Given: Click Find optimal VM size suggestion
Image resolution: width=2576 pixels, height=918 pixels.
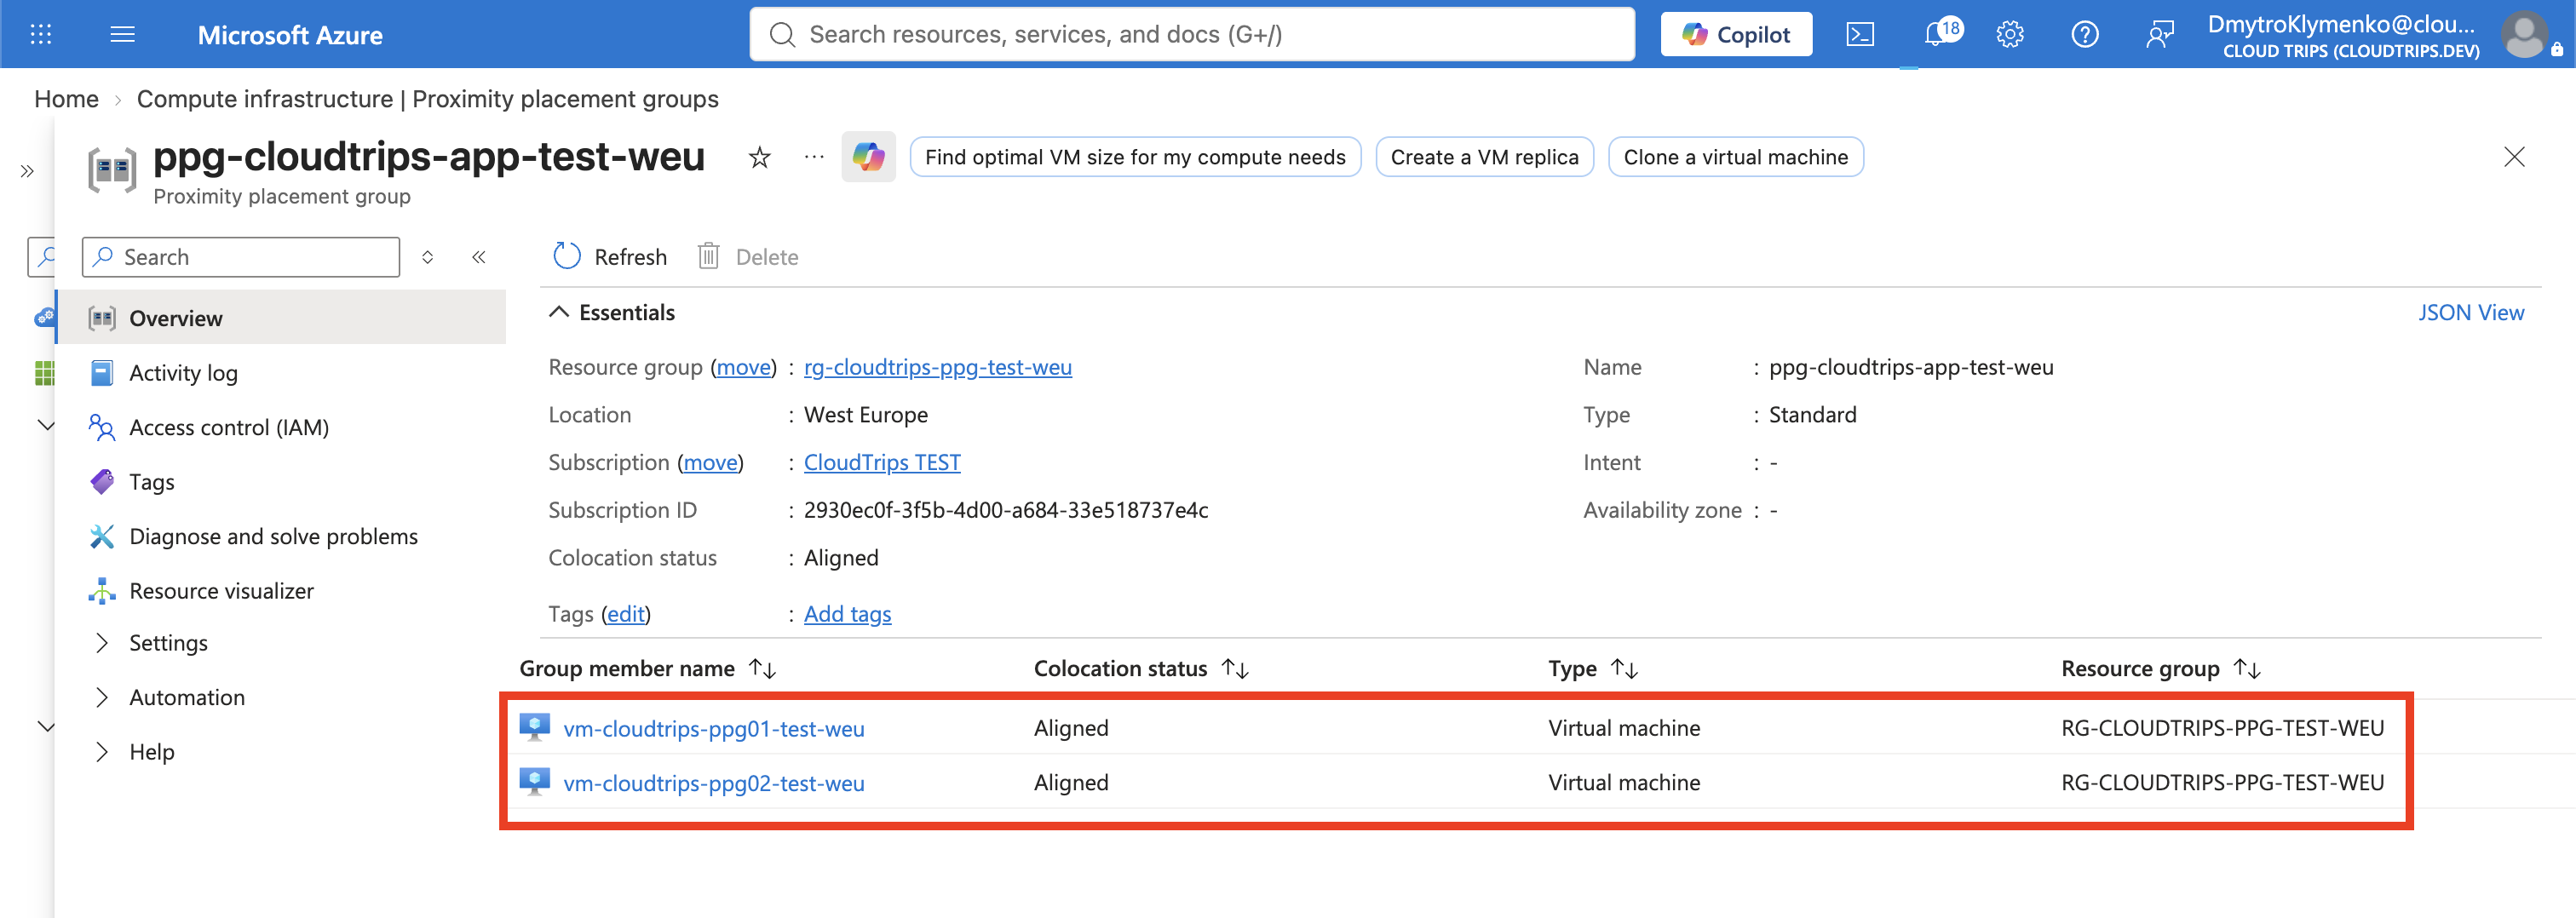Looking at the screenshot, I should [x=1135, y=157].
